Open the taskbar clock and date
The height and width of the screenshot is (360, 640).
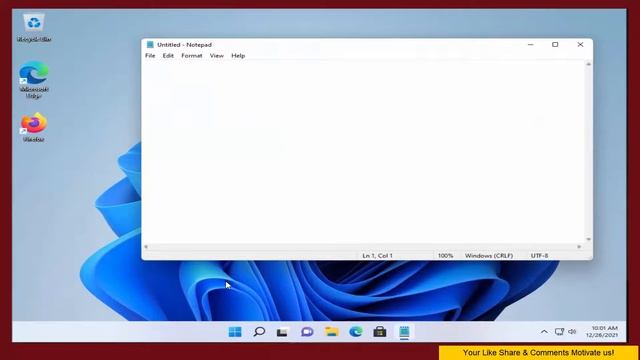[x=602, y=331]
